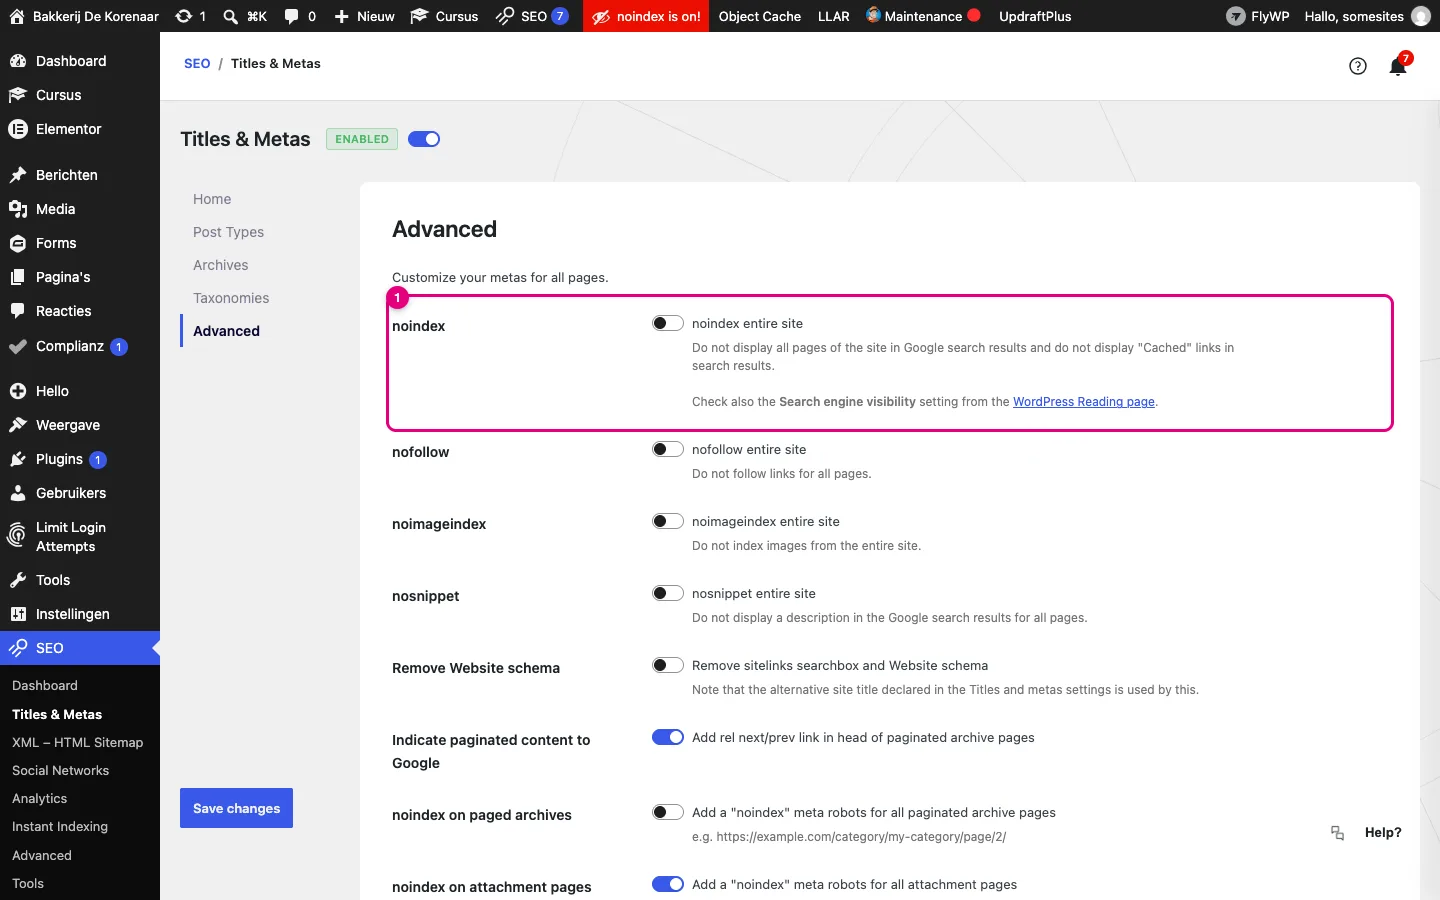
Task: Click the Berichten pin icon
Action: click(x=17, y=175)
